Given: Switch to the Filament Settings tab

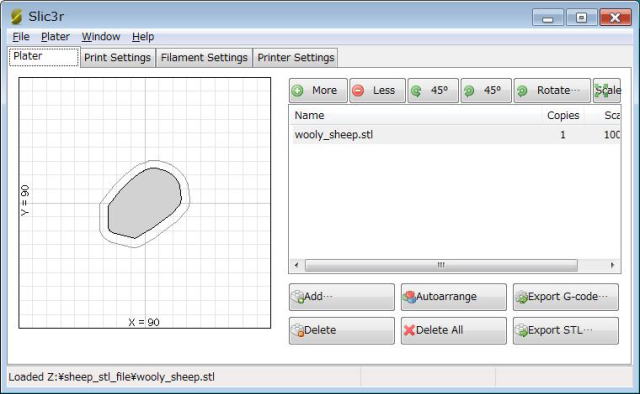Looking at the screenshot, I should pyautogui.click(x=204, y=58).
